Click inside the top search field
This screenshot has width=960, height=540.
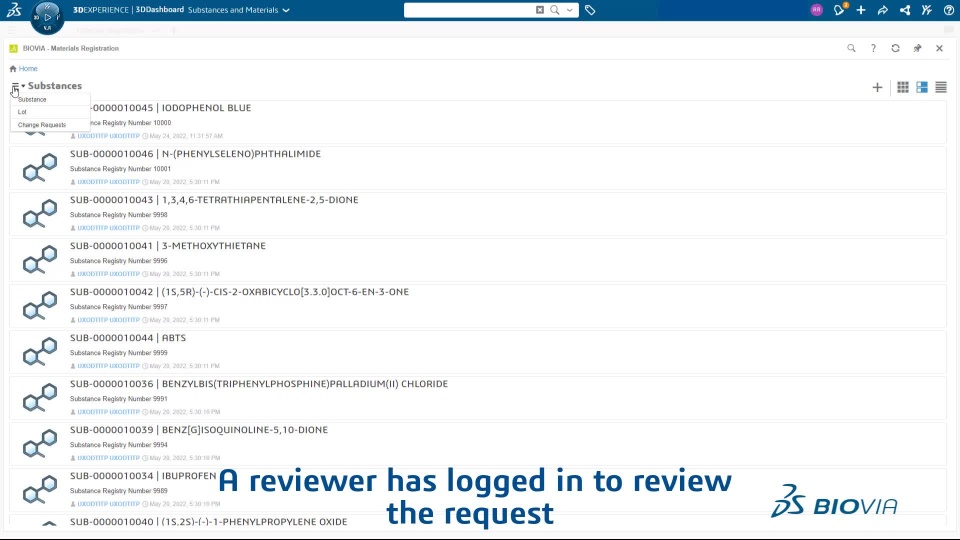(x=469, y=10)
